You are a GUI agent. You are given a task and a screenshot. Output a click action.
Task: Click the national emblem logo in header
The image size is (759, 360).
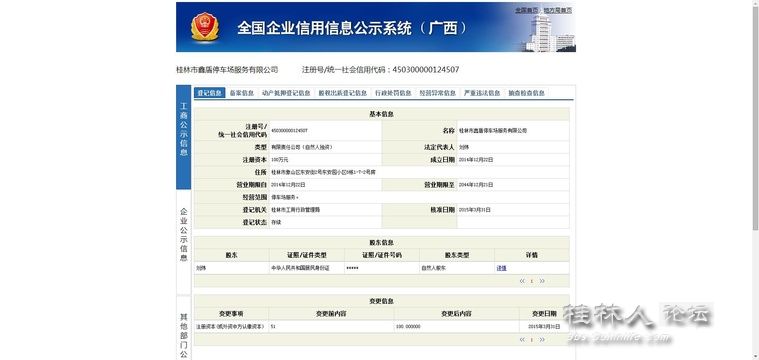pos(205,27)
